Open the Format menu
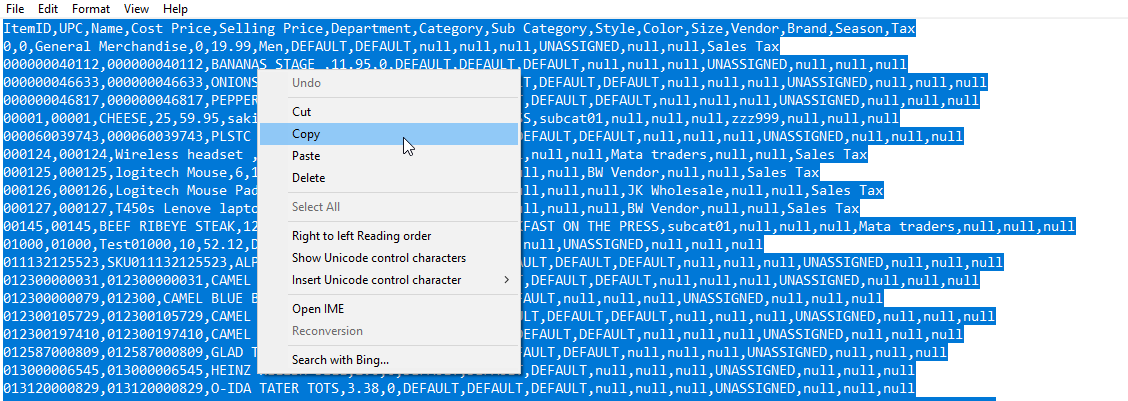This screenshot has height=401, width=1128. (92, 9)
